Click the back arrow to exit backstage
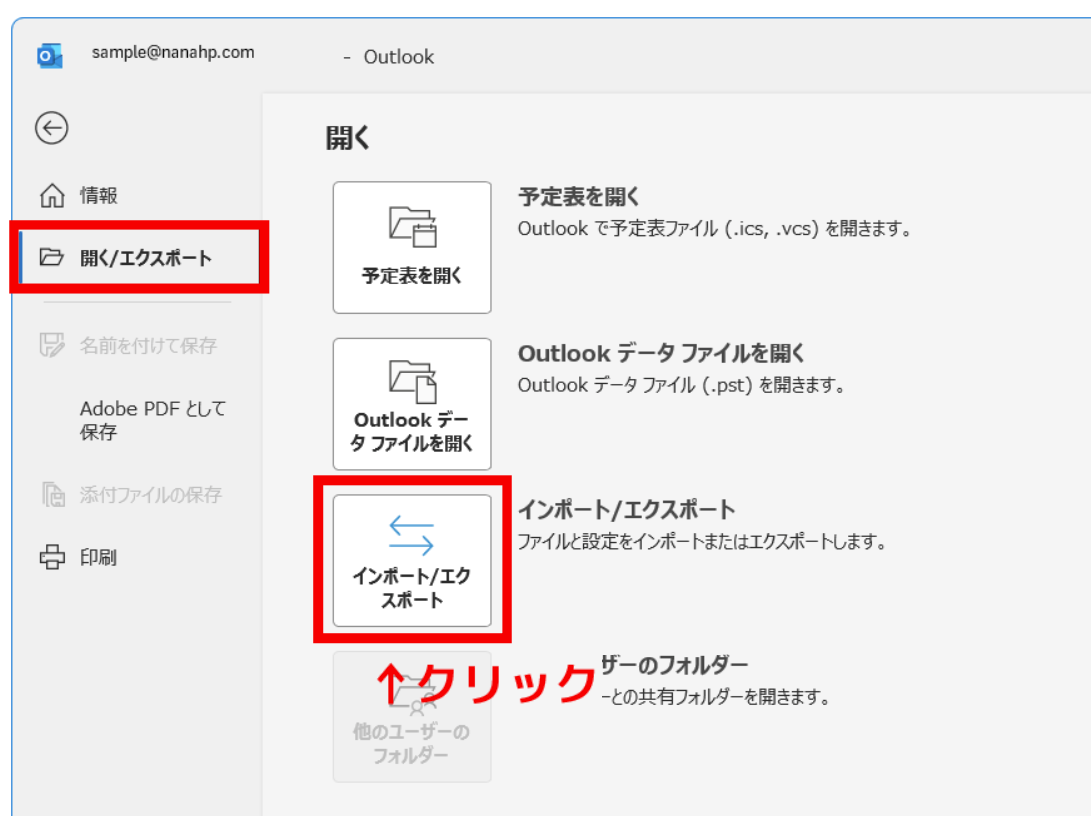The image size is (1091, 816). (x=51, y=128)
